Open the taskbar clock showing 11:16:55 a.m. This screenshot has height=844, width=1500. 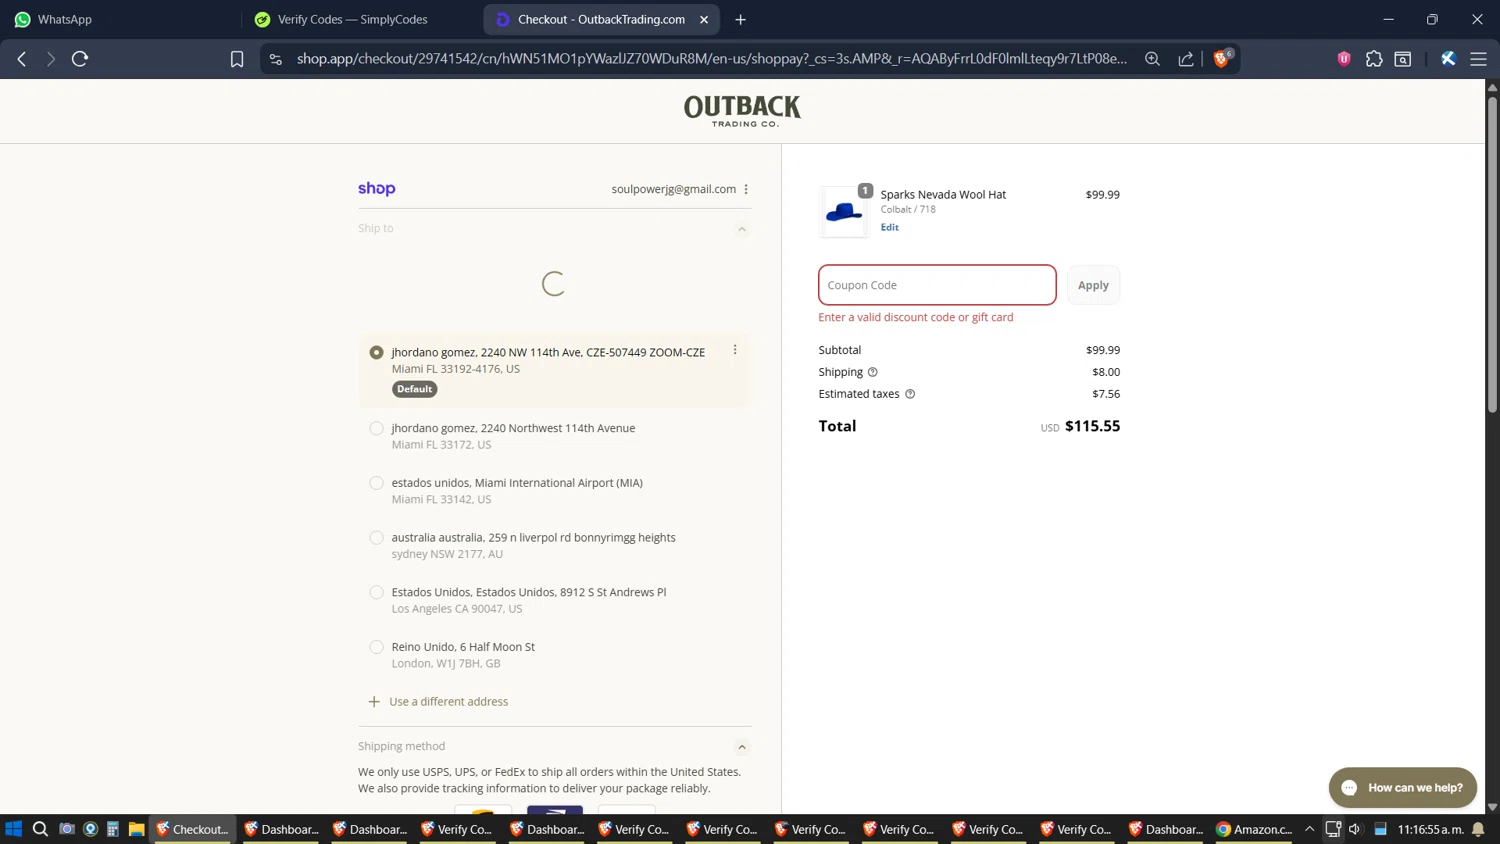1431,829
